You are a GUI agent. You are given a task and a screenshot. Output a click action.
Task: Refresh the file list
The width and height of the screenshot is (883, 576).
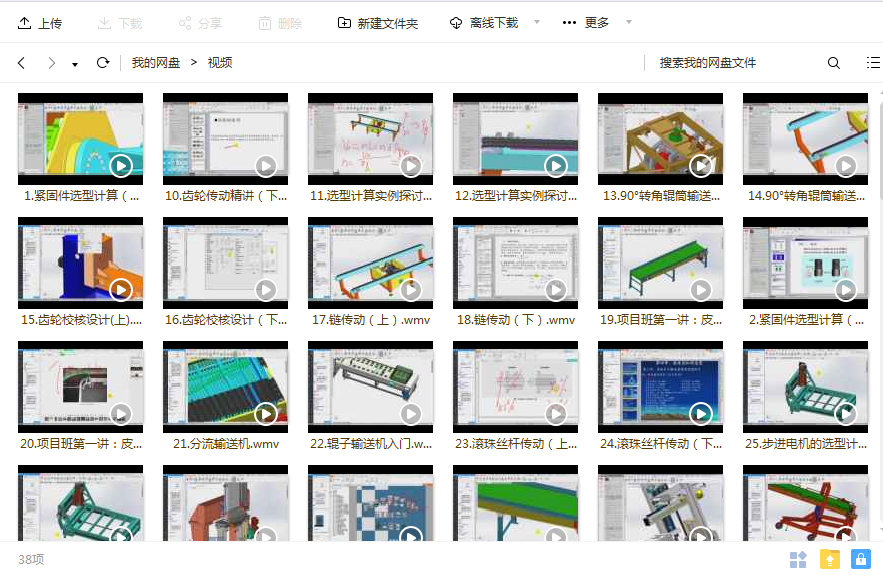click(x=102, y=63)
